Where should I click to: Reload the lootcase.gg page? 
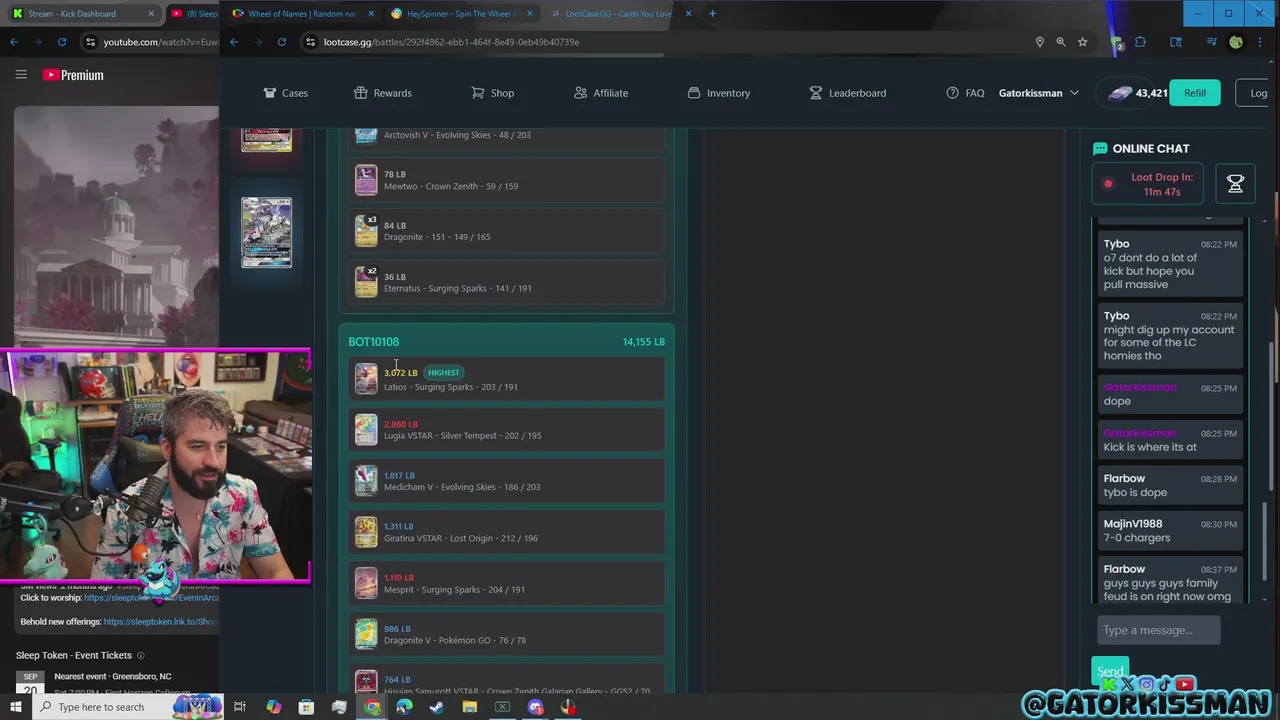tap(282, 42)
